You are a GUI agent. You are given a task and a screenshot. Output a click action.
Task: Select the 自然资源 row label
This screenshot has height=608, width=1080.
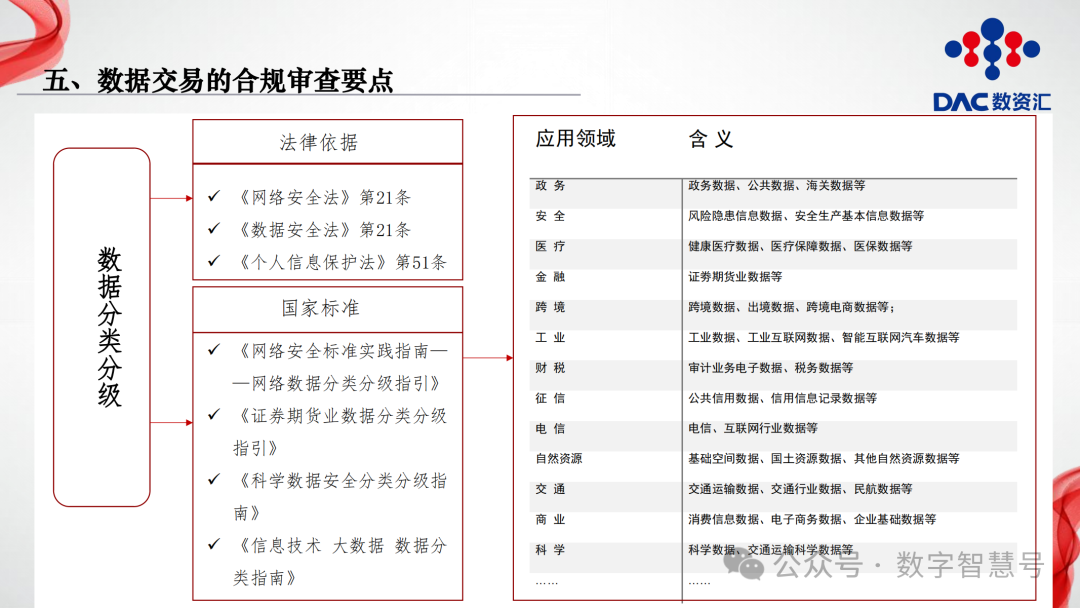click(559, 459)
